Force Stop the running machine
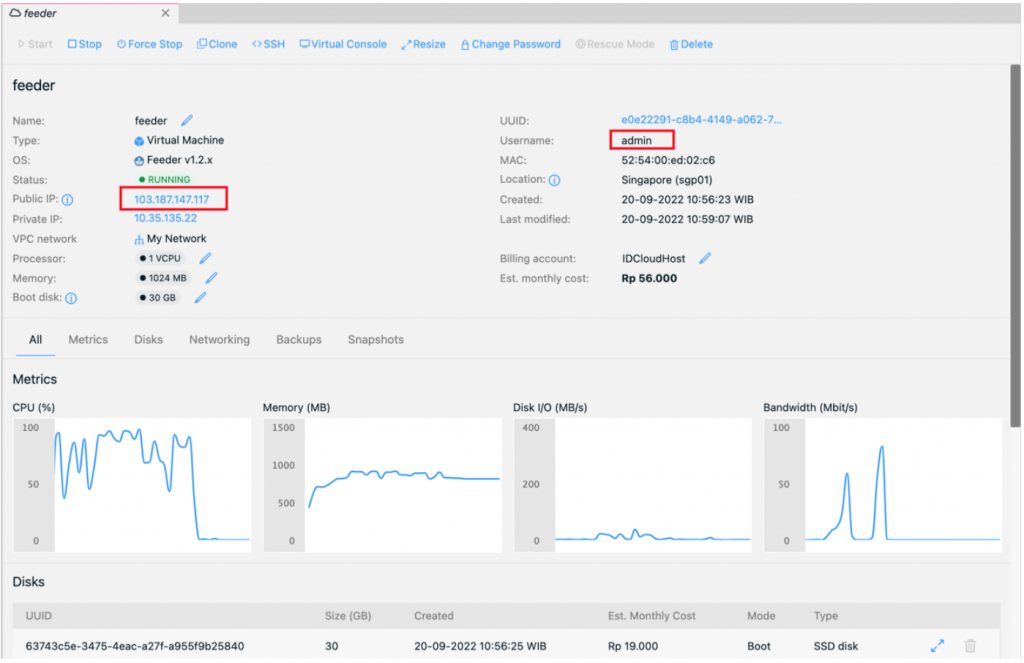 149,44
